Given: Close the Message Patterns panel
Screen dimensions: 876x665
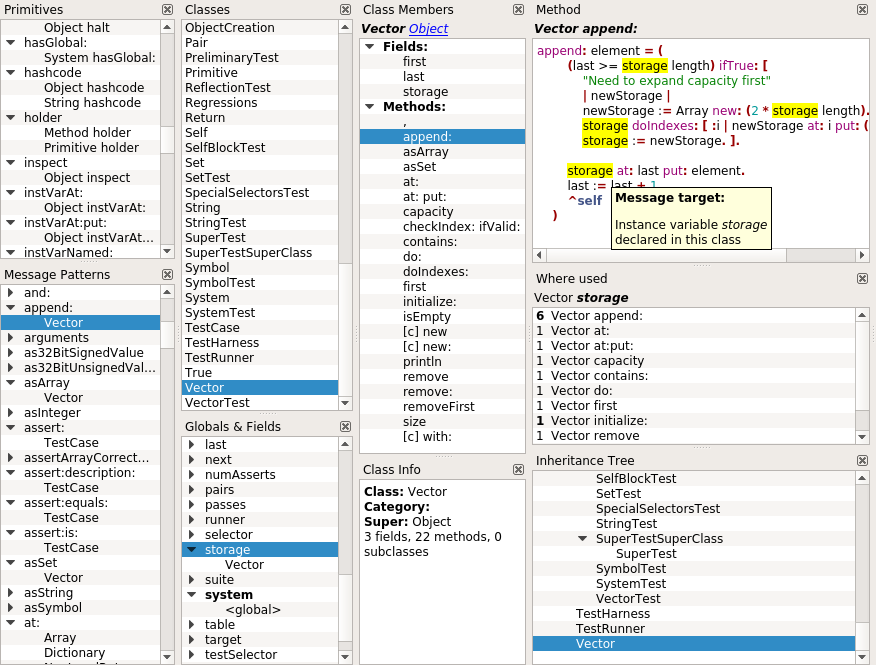Looking at the screenshot, I should point(166,274).
